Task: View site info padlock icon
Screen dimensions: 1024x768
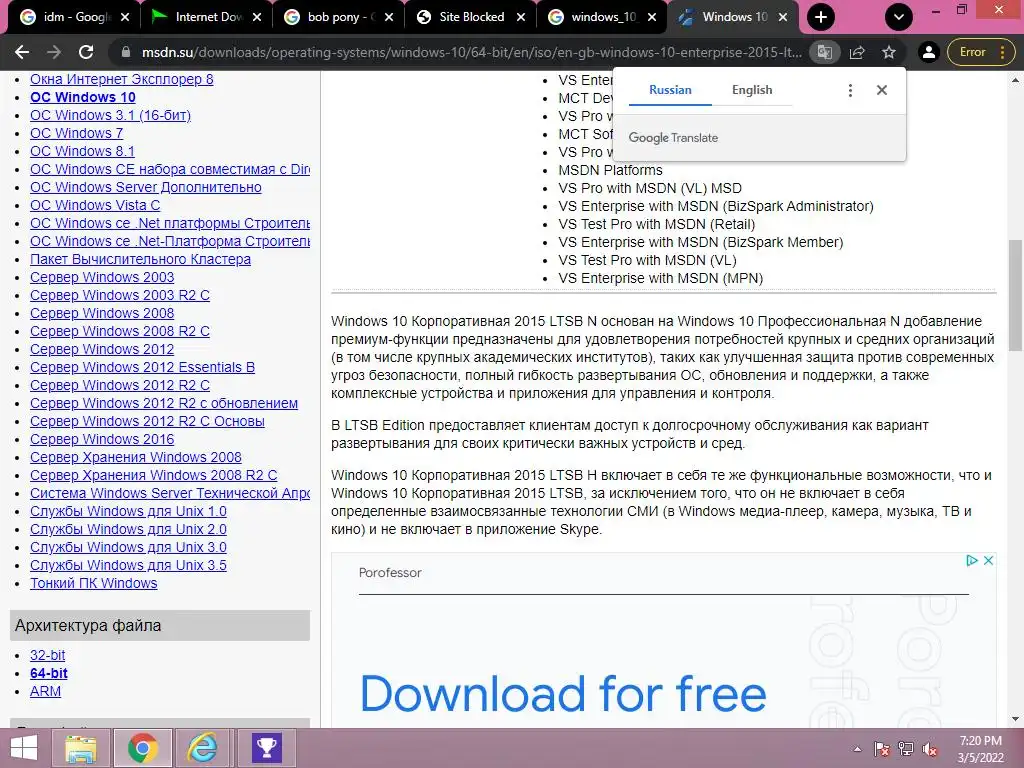Action: click(125, 52)
